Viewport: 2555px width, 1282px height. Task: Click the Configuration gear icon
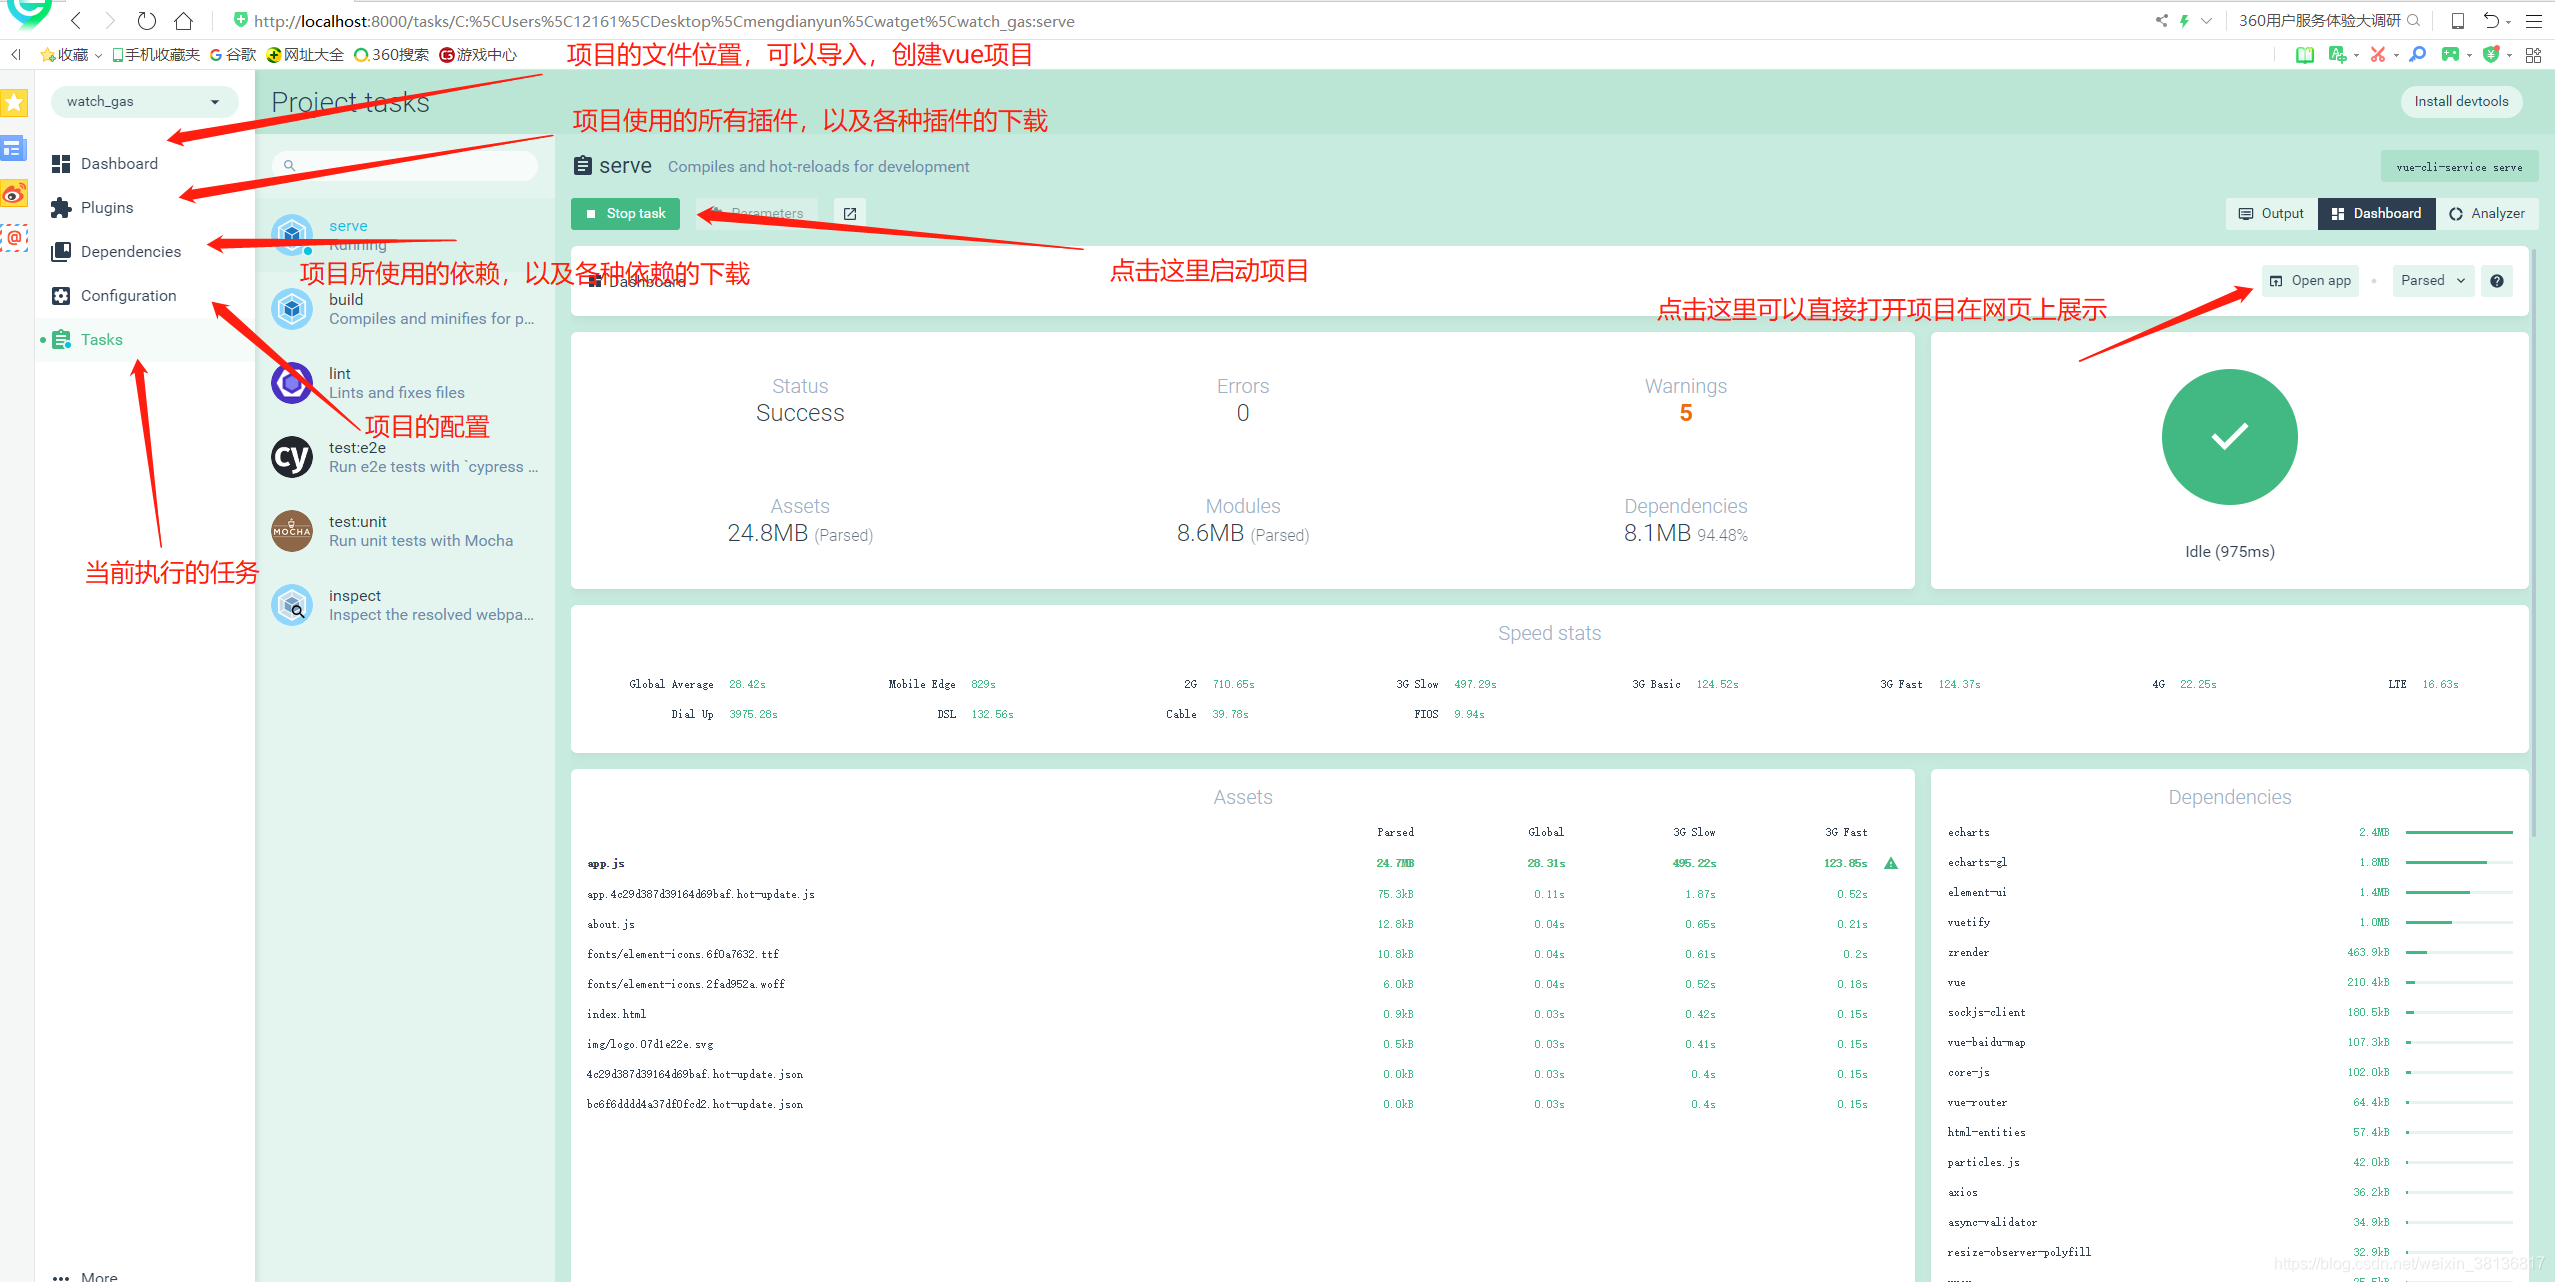point(61,295)
